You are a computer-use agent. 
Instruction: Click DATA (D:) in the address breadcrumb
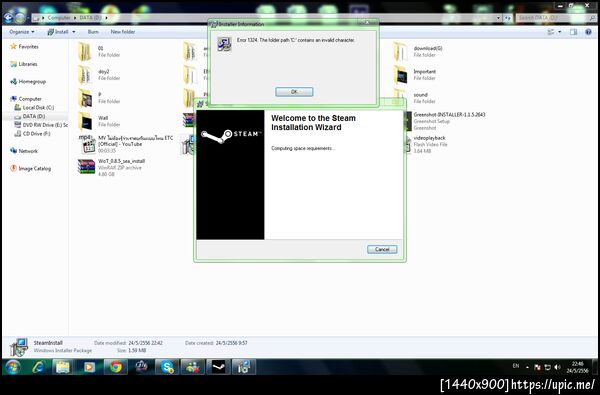pos(90,18)
